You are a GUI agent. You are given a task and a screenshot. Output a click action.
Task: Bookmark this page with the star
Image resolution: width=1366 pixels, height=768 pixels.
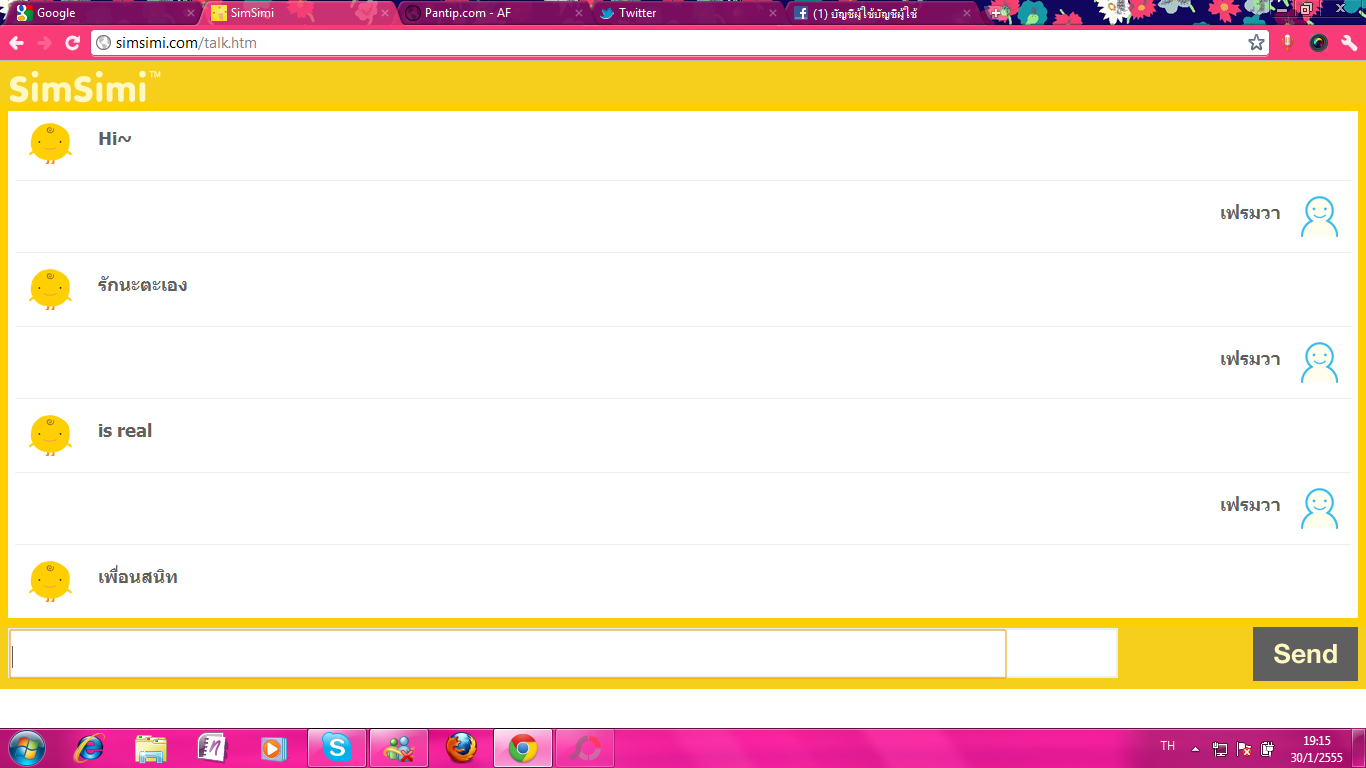coord(1256,43)
